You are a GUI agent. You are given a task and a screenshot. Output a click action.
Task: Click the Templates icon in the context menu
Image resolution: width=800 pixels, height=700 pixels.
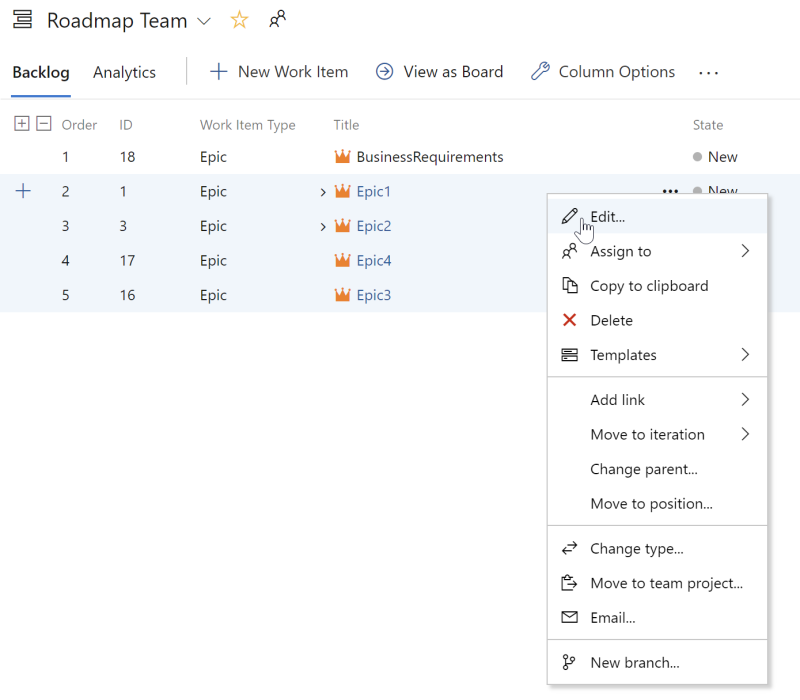point(570,355)
